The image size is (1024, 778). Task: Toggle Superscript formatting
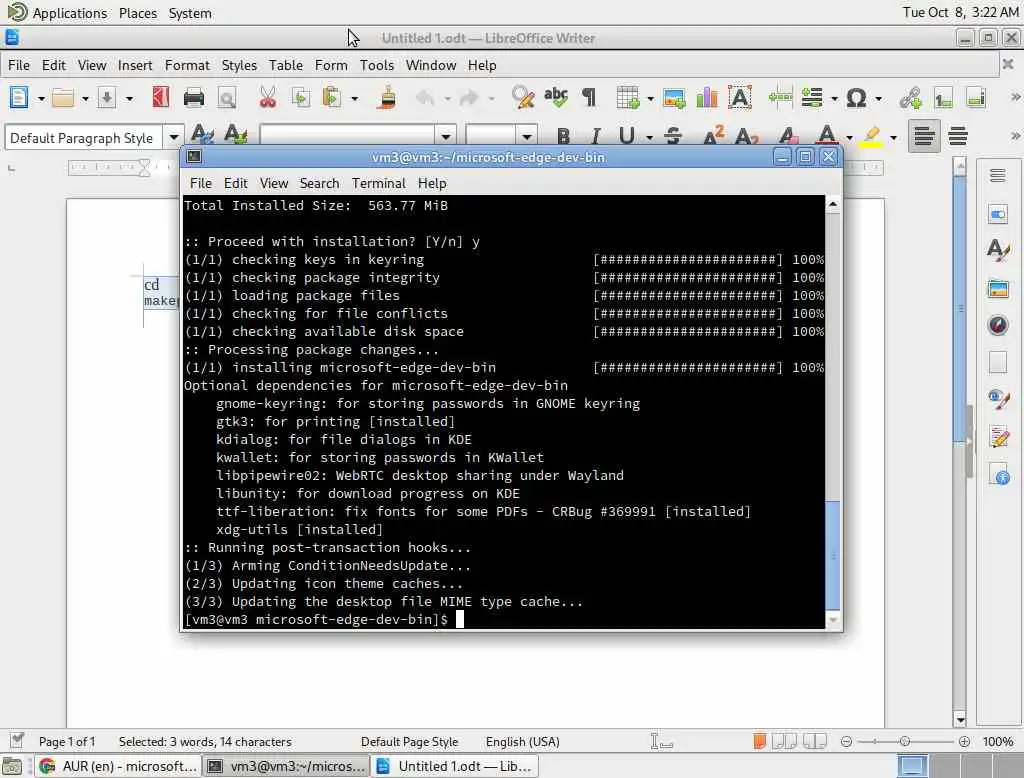[713, 136]
